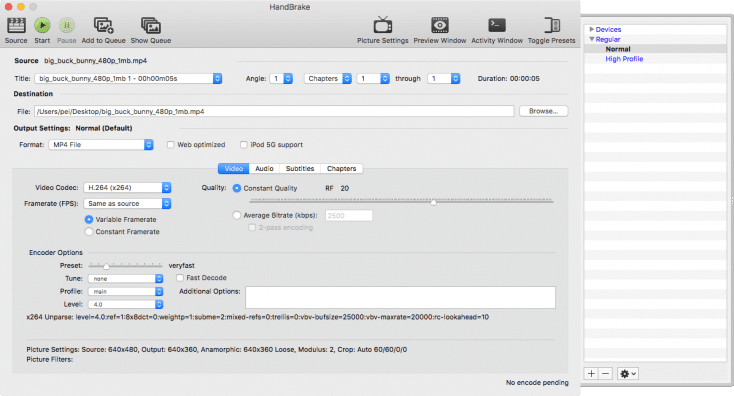Remove preset with the minus icon
The width and height of the screenshot is (734, 396).
605,374
